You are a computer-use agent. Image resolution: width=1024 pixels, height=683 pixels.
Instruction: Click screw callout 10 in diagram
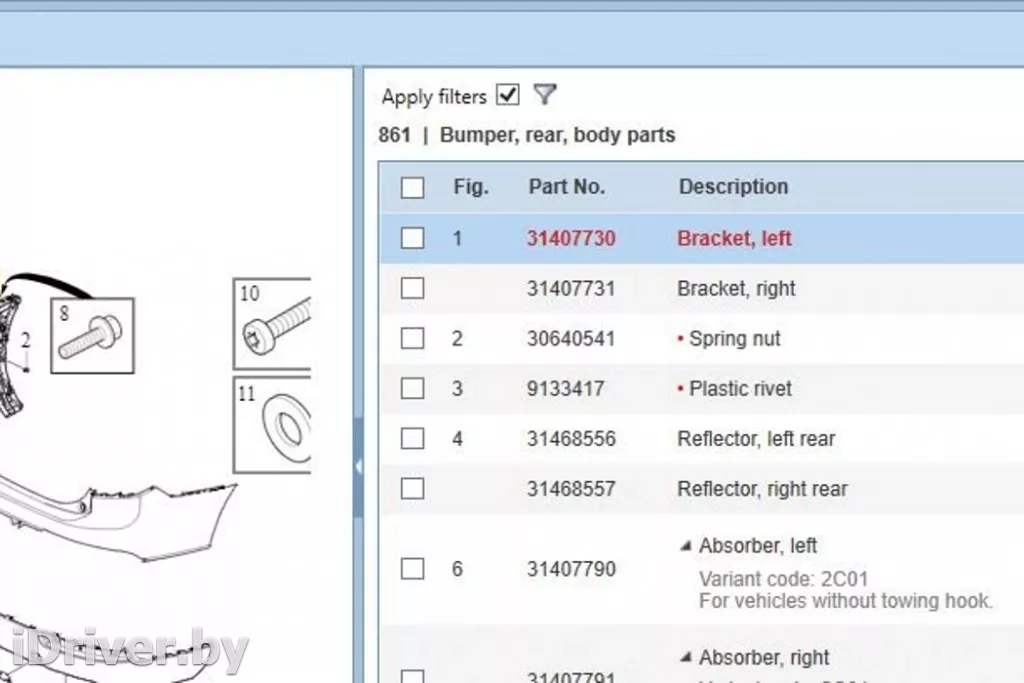click(272, 324)
